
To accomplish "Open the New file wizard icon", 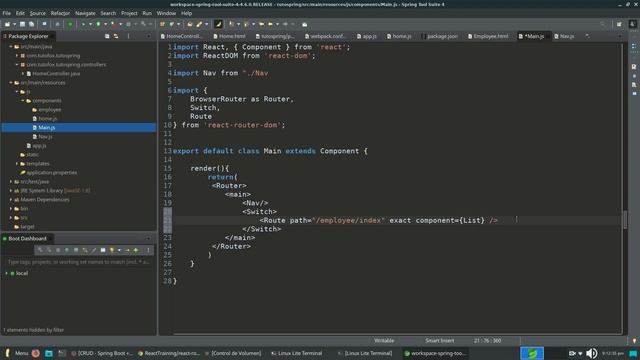I will click(x=7, y=24).
